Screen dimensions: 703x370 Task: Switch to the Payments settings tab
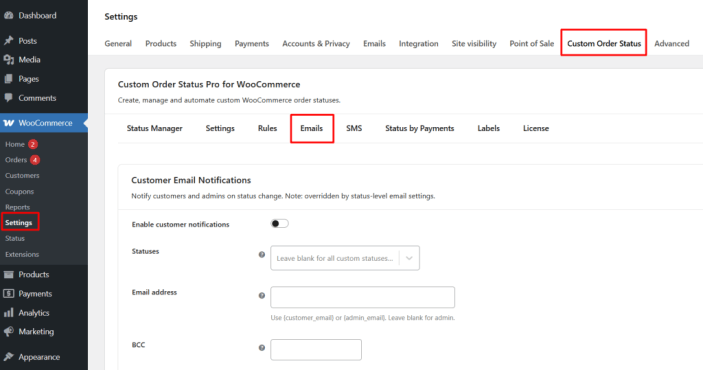coord(252,44)
